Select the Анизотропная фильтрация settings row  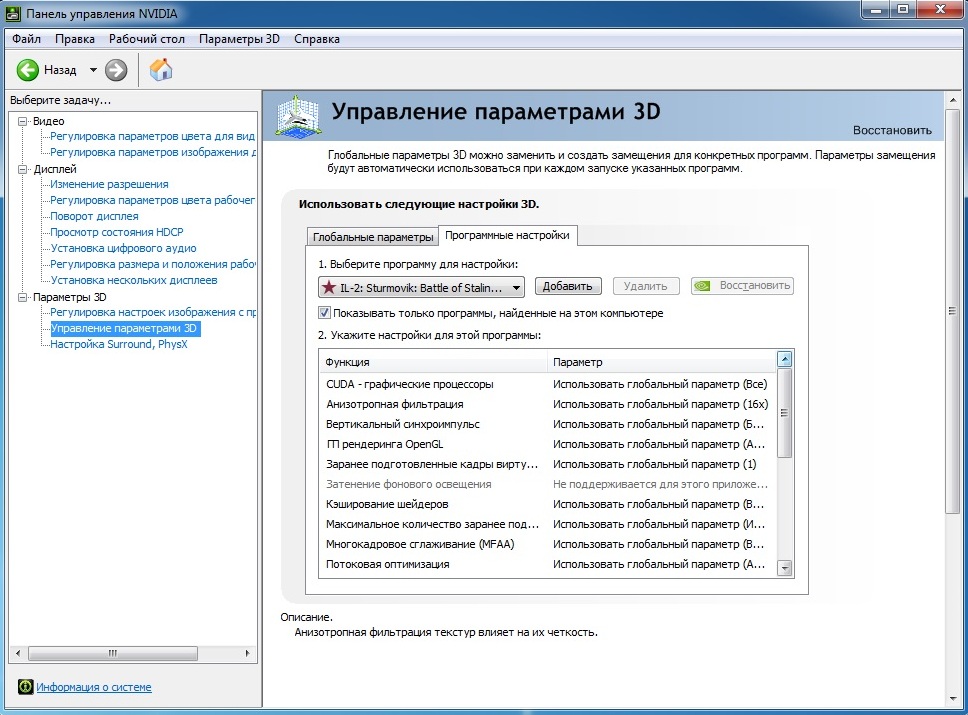pyautogui.click(x=394, y=404)
